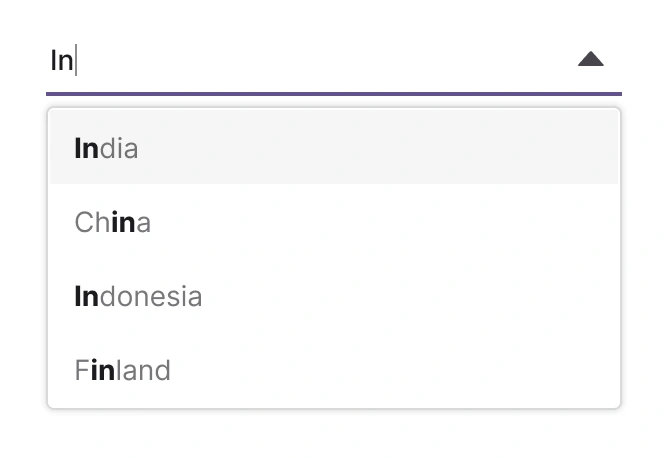
Task: Focus the combo box search input
Action: click(x=300, y=61)
